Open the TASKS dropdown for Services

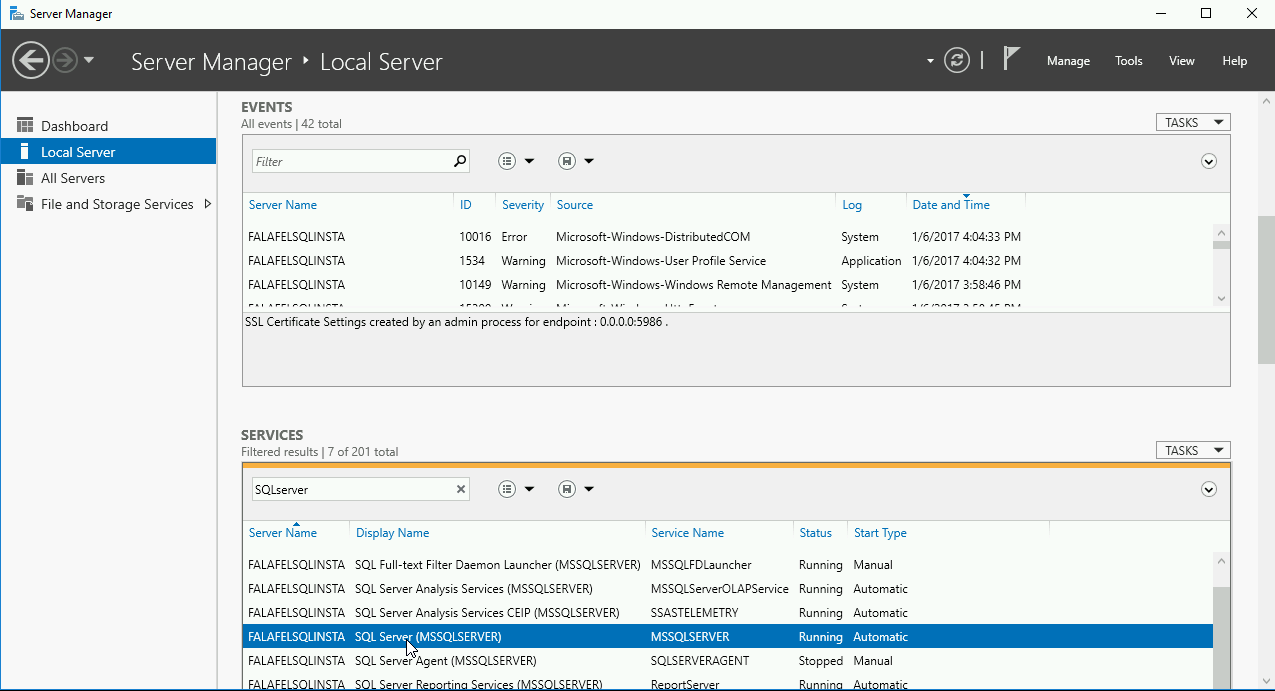pos(1192,449)
